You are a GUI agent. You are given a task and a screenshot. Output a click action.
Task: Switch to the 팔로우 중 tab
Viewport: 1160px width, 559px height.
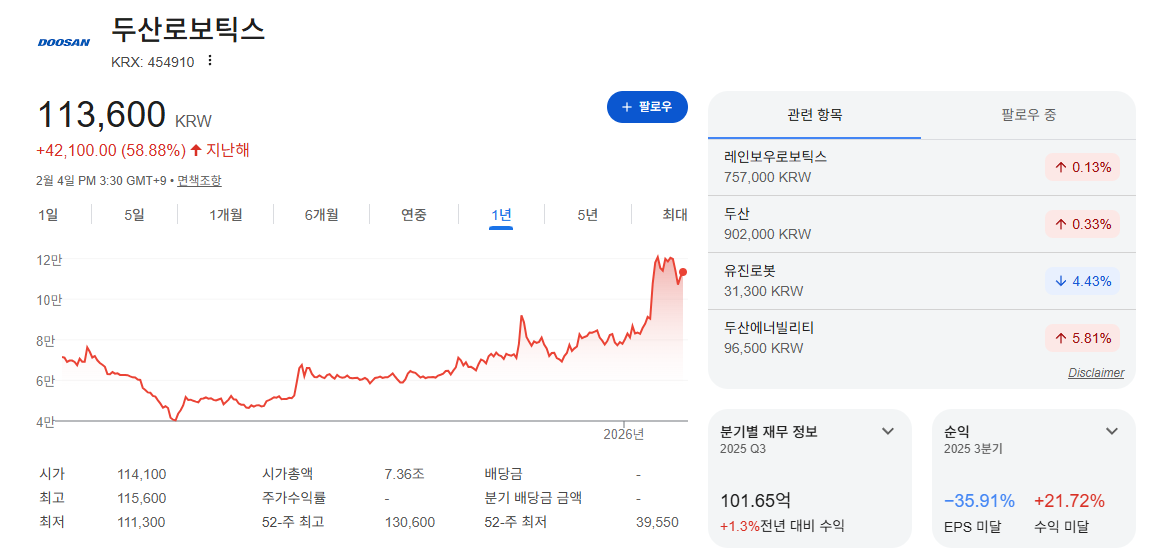tap(1028, 115)
